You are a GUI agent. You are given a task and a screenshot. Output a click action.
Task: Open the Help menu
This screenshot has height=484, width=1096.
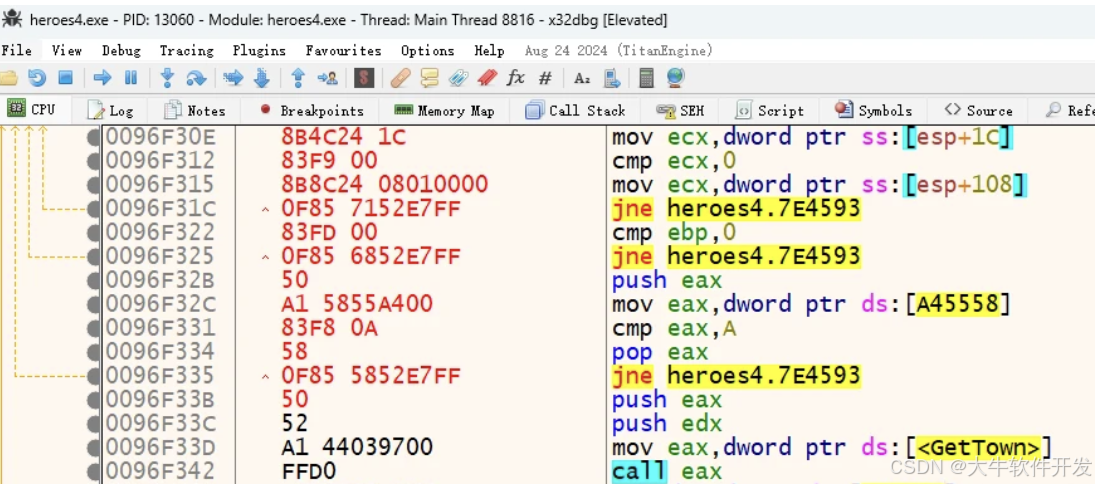[489, 50]
